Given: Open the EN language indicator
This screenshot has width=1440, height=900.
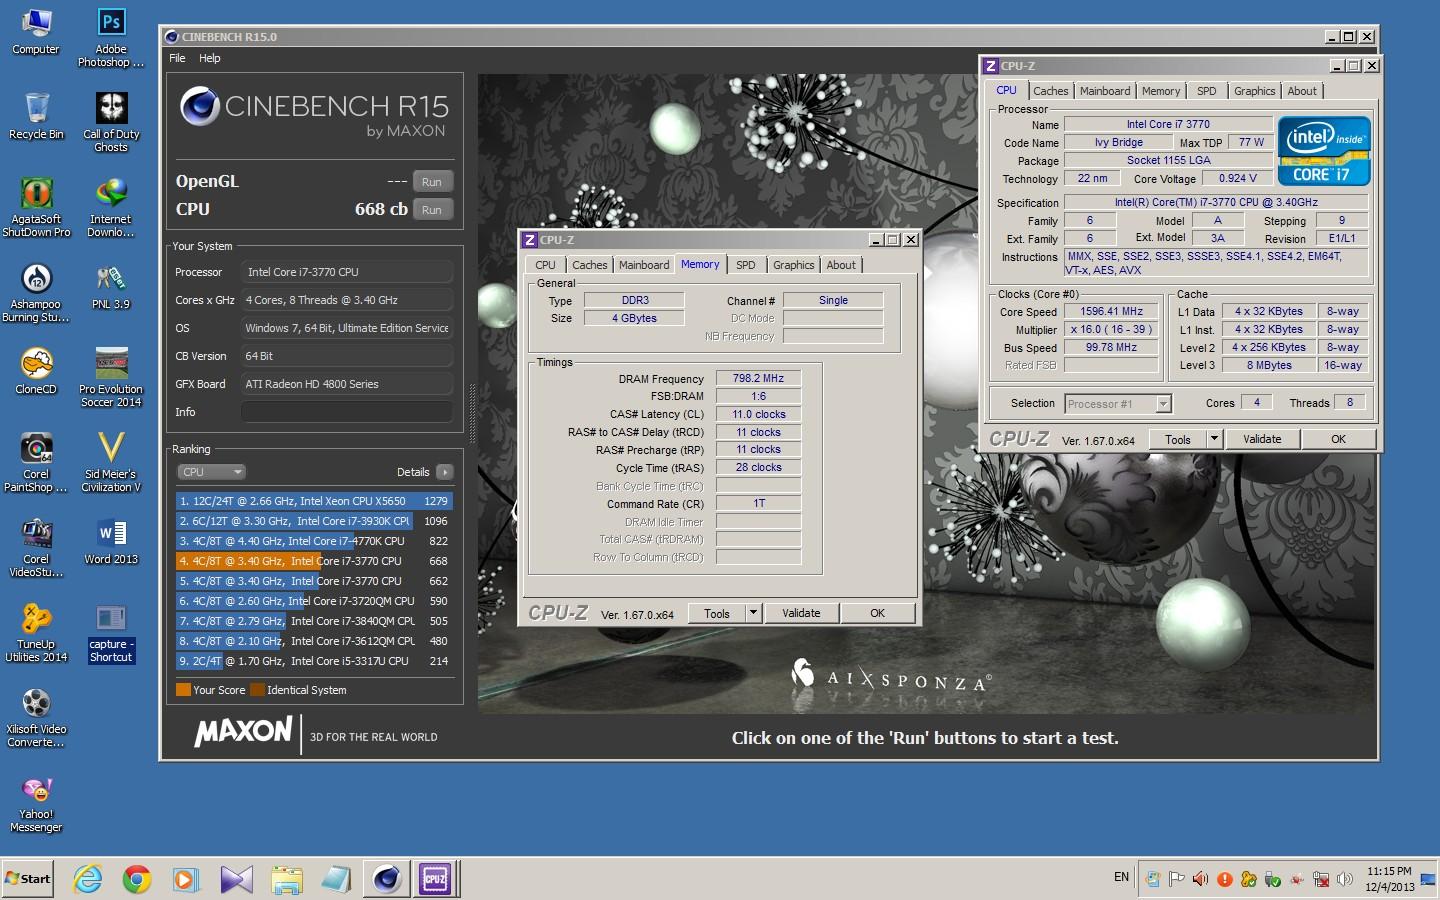Looking at the screenshot, I should click(x=1121, y=877).
